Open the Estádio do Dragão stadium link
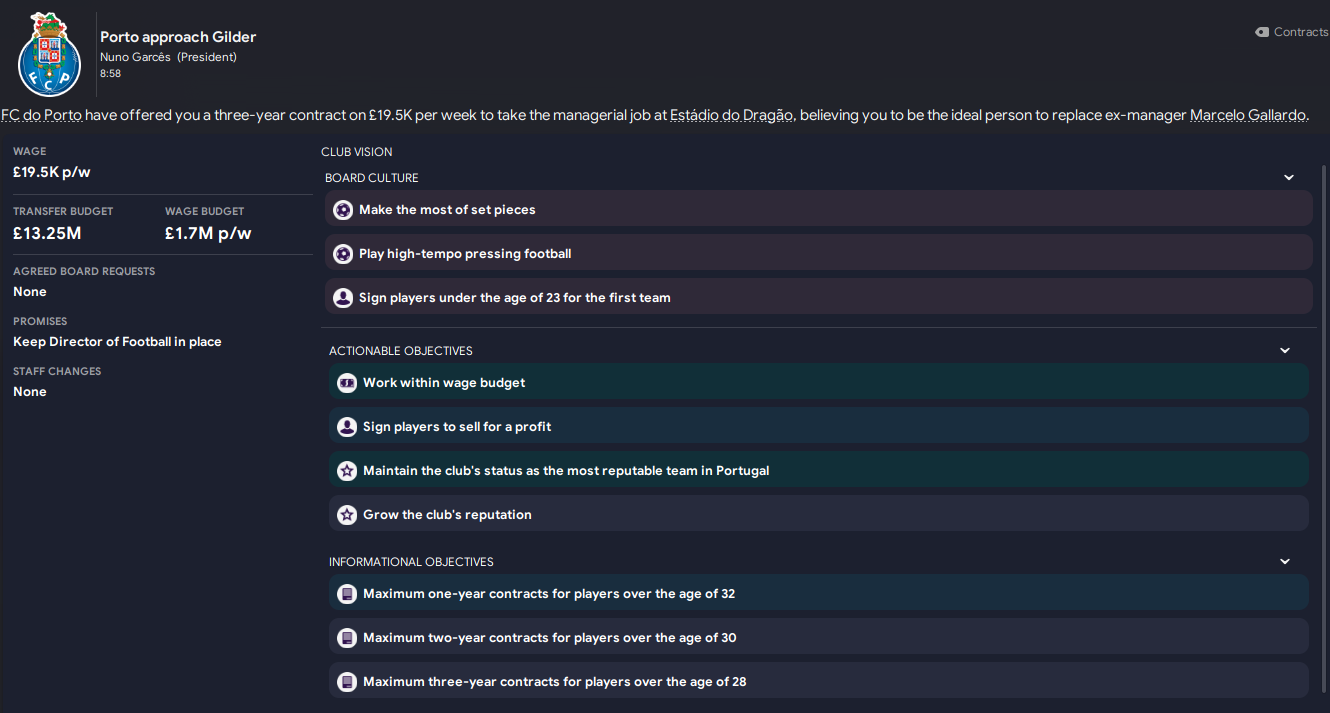 point(732,115)
